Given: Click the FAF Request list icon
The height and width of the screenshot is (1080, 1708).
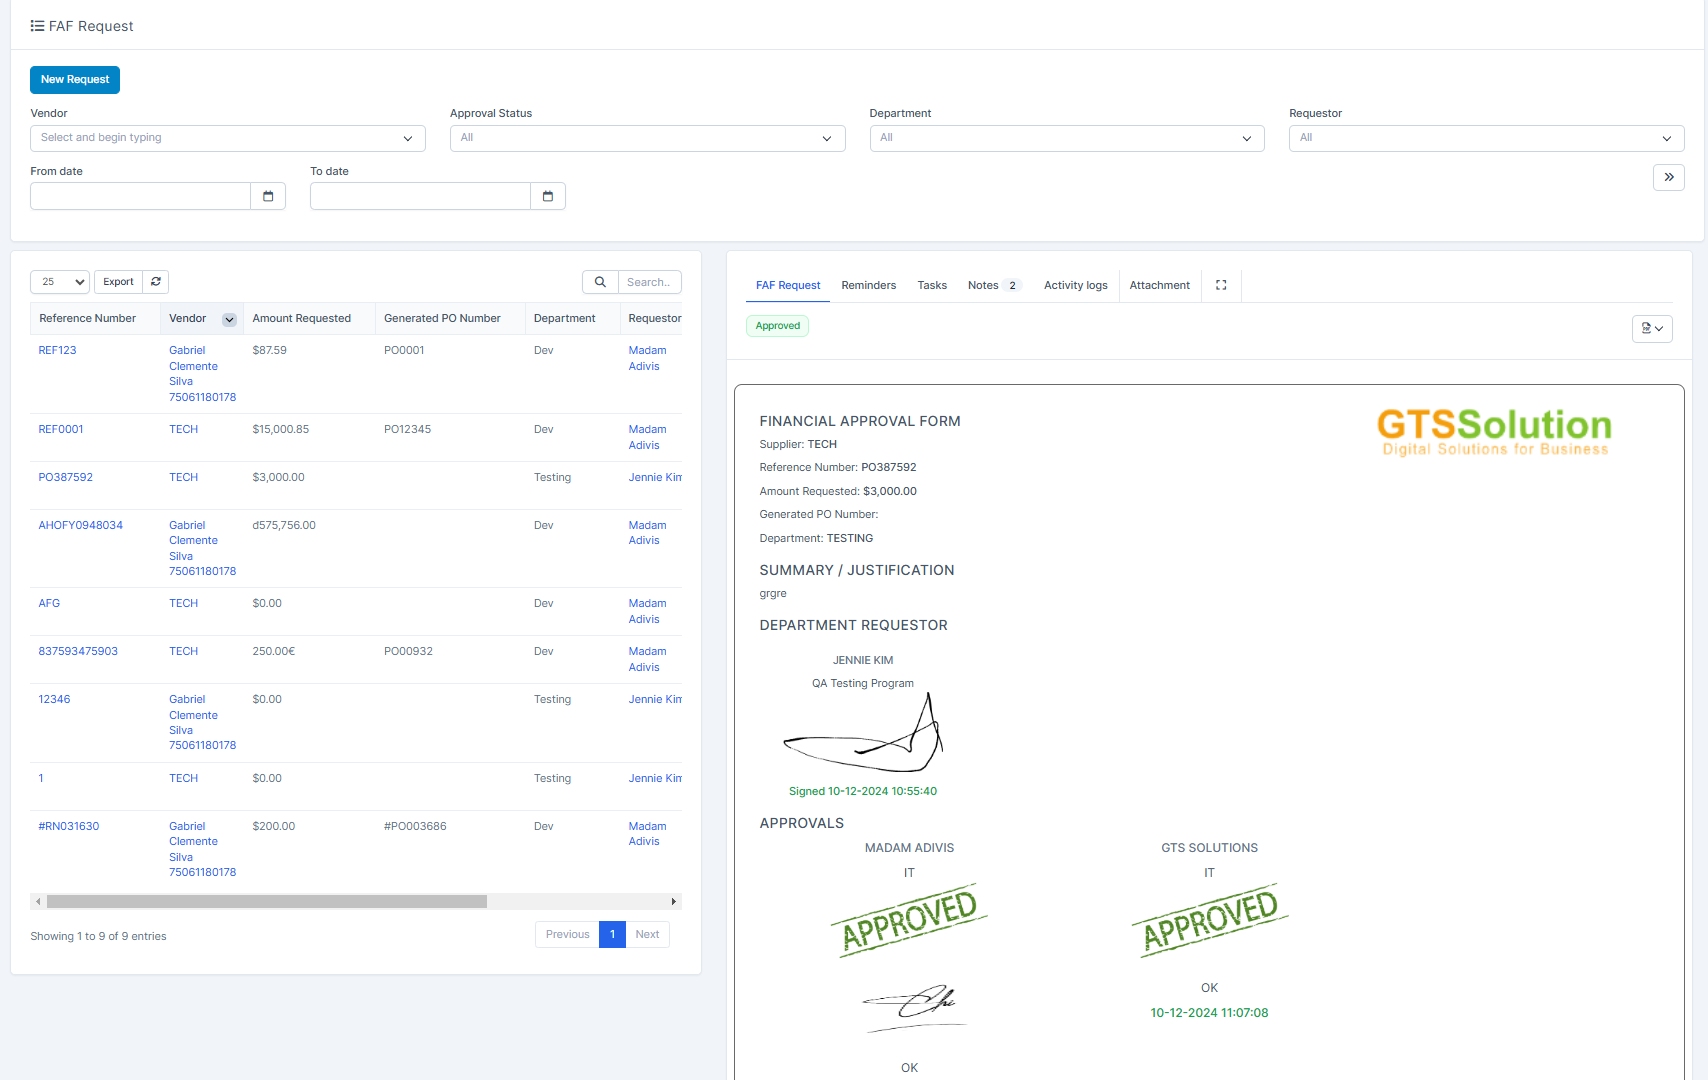Looking at the screenshot, I should [37, 26].
